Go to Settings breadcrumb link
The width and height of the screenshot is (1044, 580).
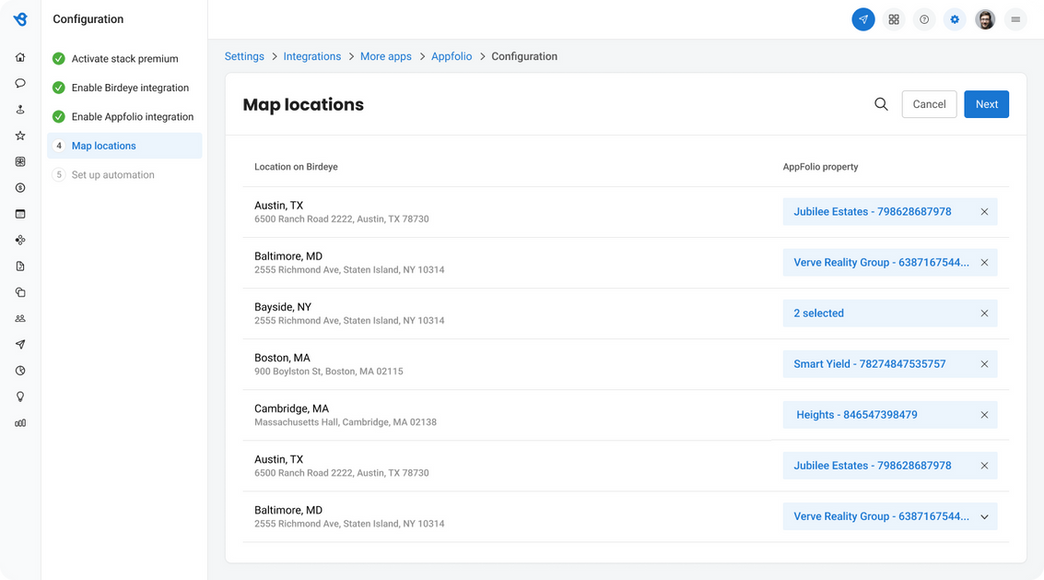point(244,57)
